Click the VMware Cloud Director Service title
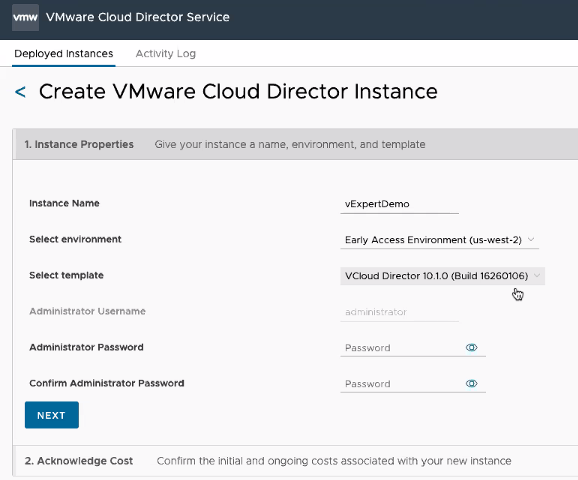 (x=137, y=17)
